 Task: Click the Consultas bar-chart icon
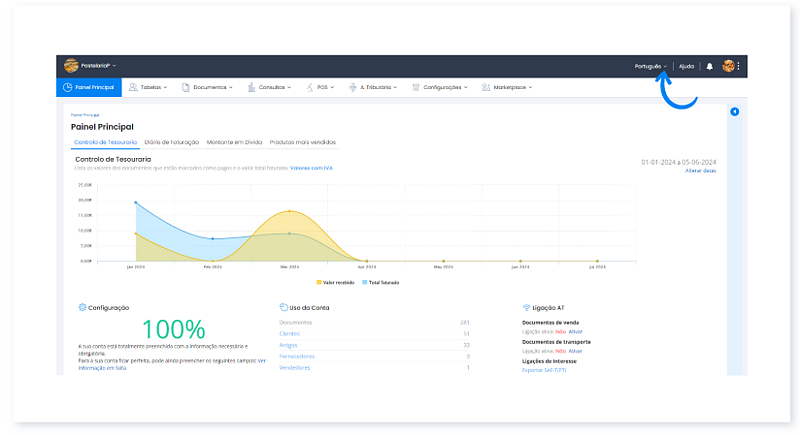point(252,87)
